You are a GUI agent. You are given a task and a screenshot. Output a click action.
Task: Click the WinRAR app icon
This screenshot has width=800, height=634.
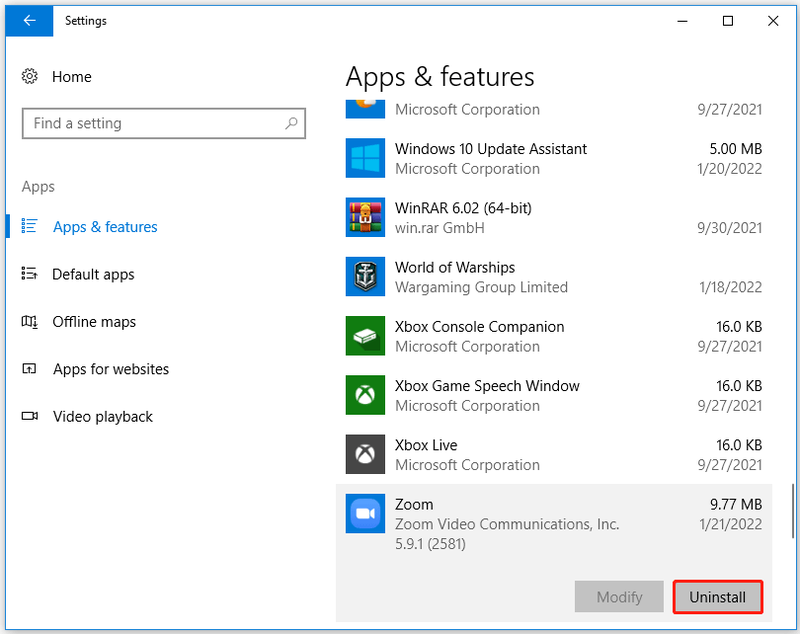coord(365,217)
